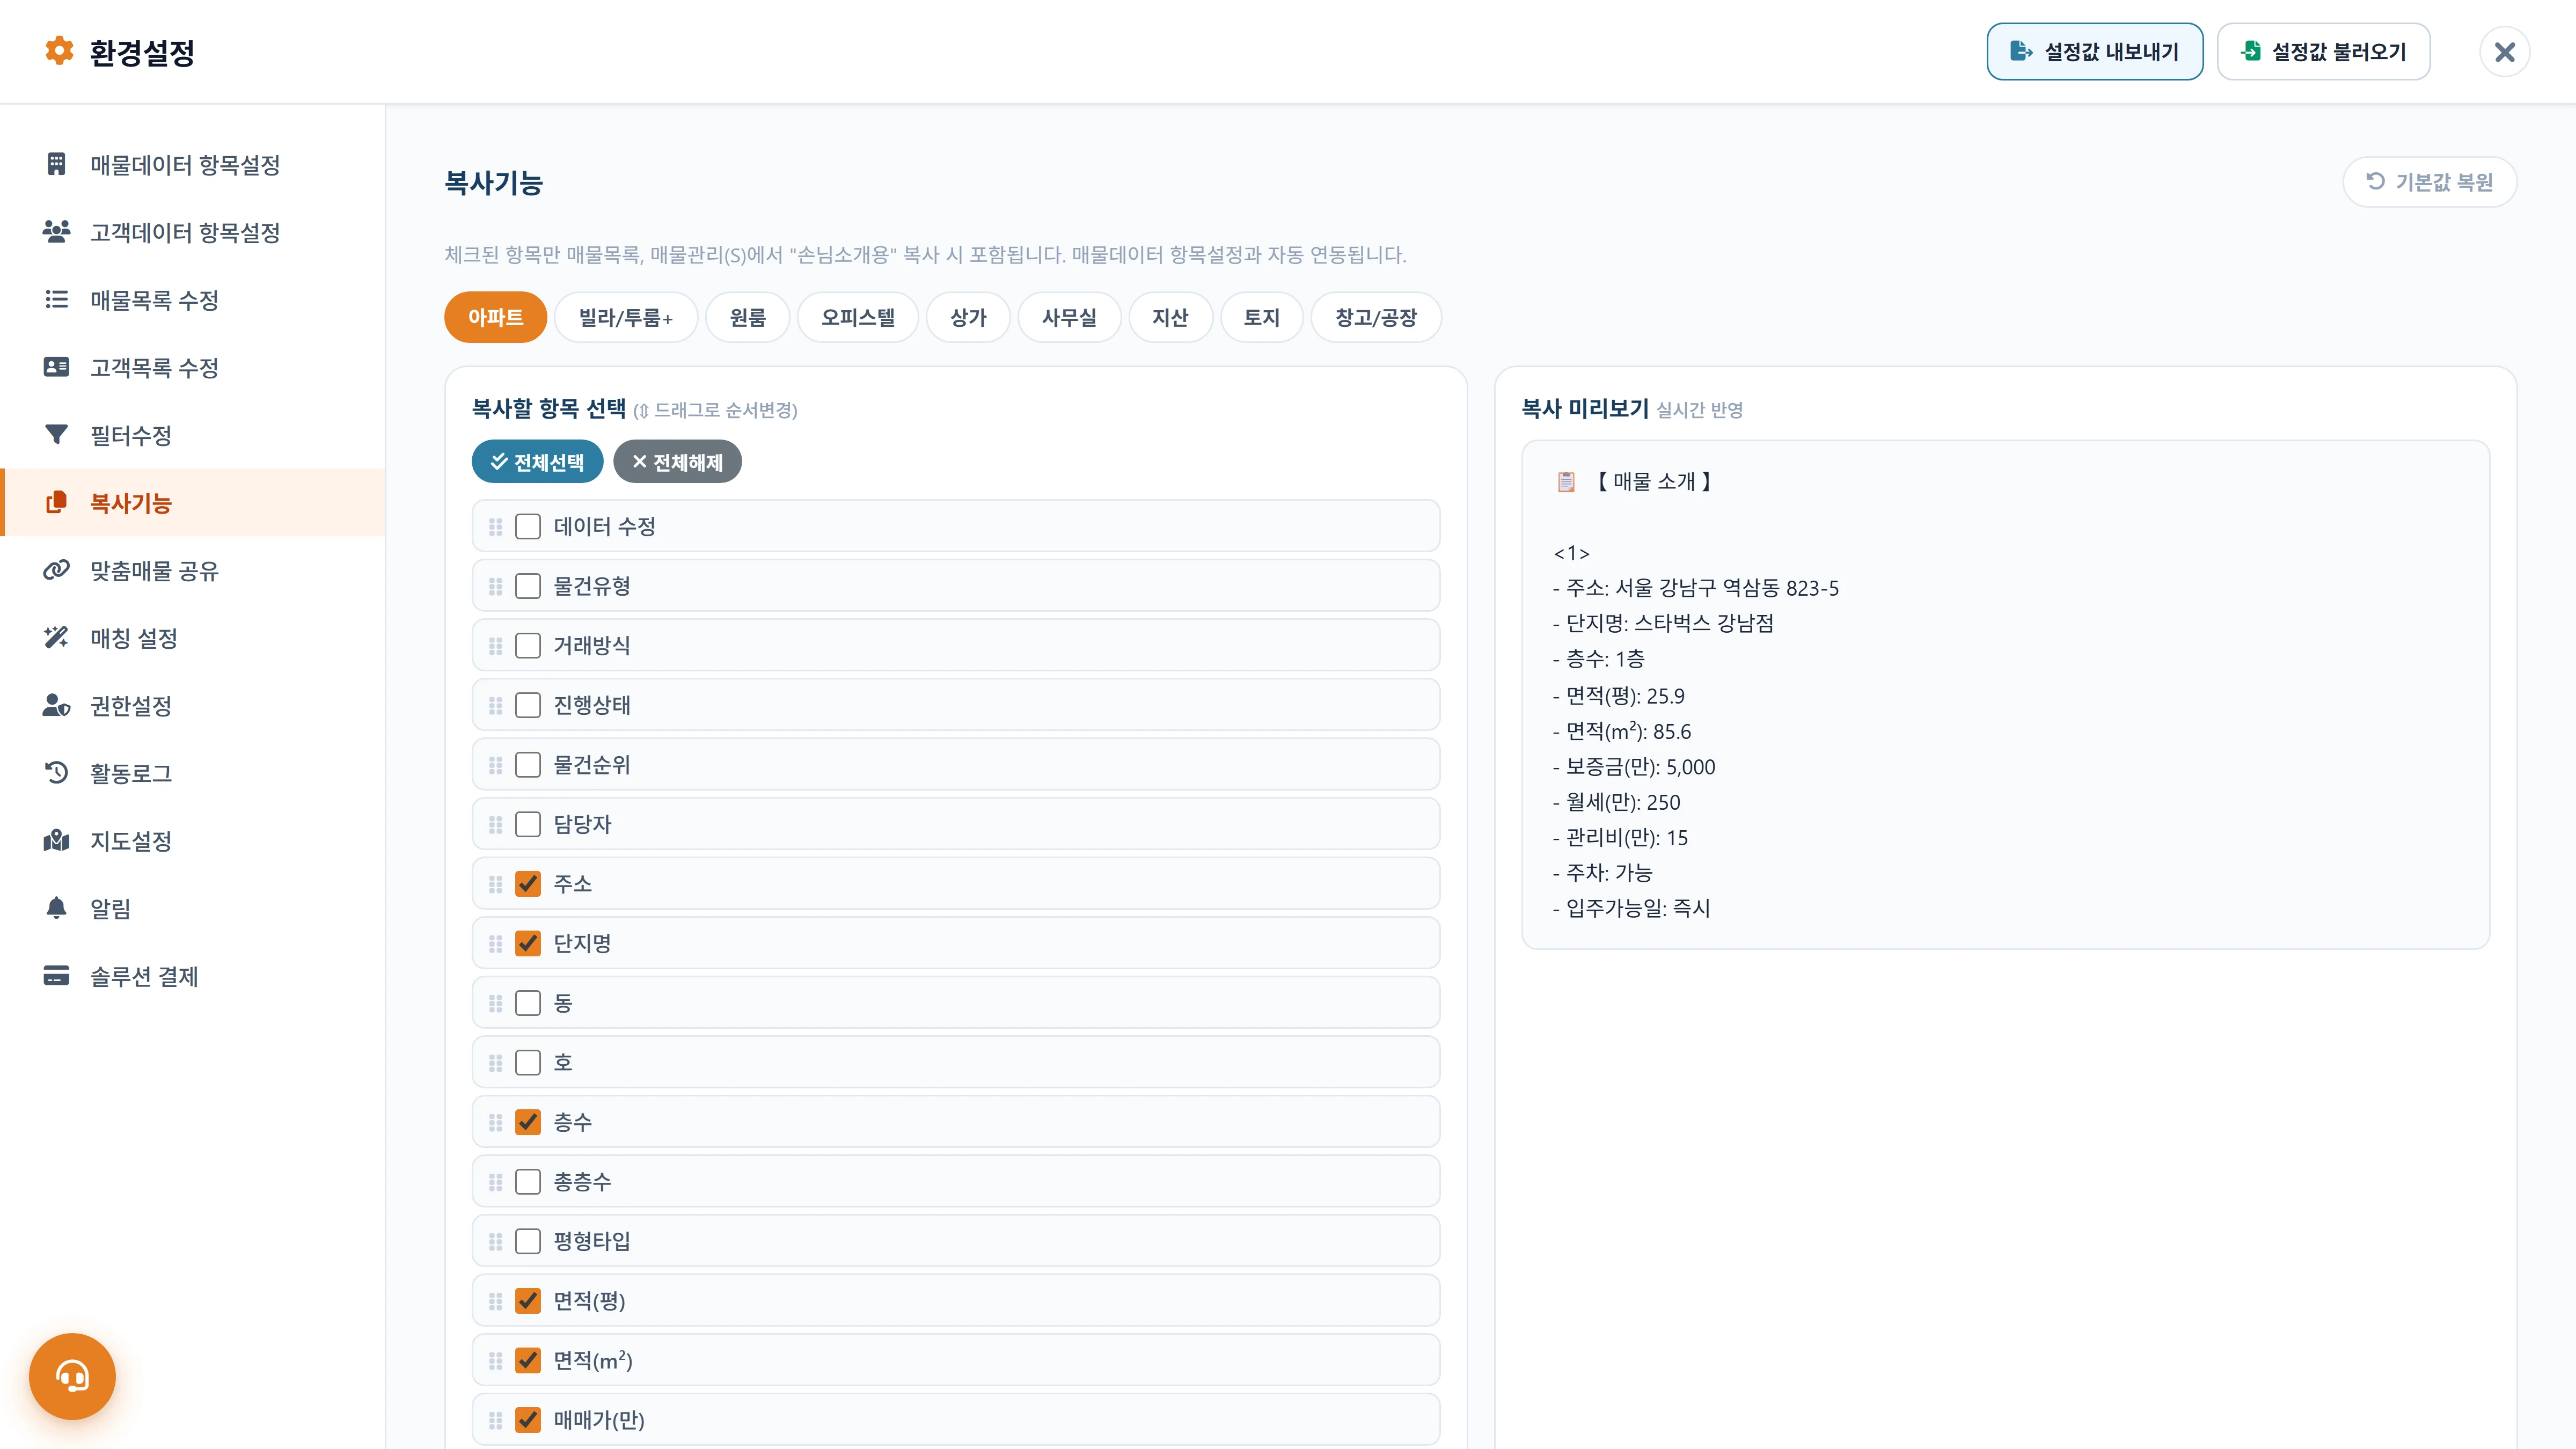Click preview line '입주가능일: 즉시'
This screenshot has width=2576, height=1449.
coord(1631,908)
